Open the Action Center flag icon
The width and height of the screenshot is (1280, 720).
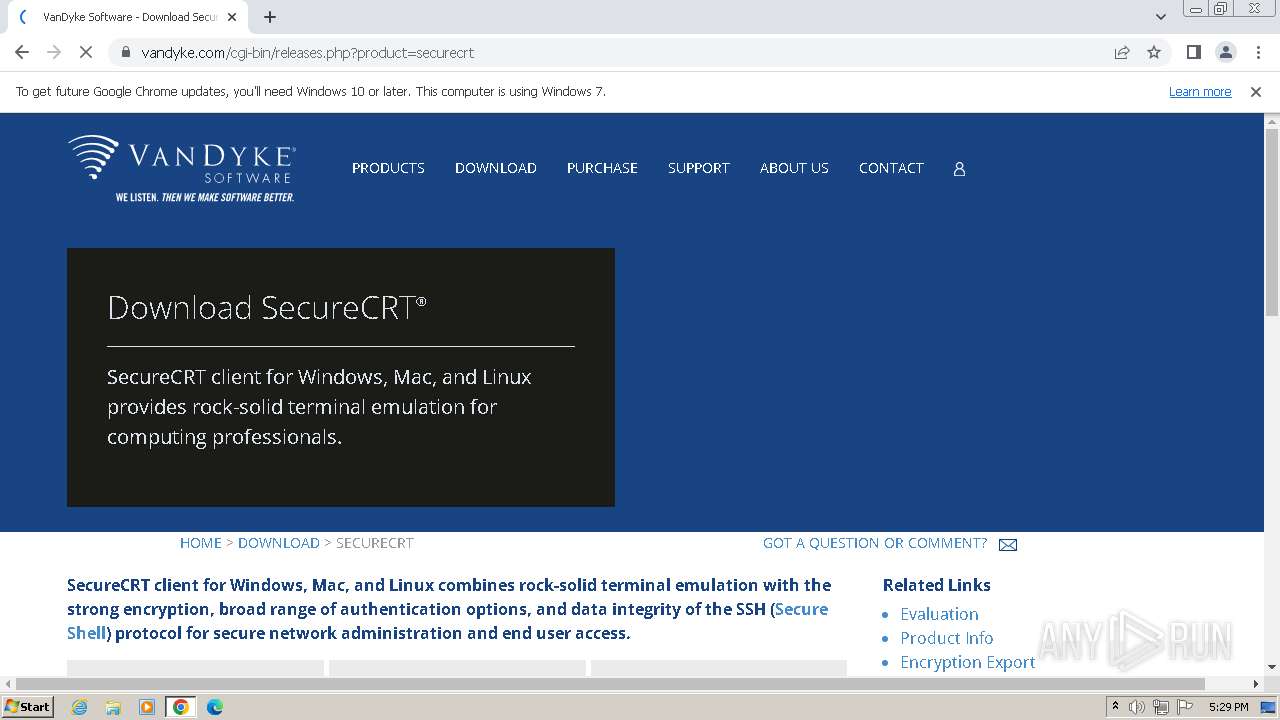point(1183,707)
